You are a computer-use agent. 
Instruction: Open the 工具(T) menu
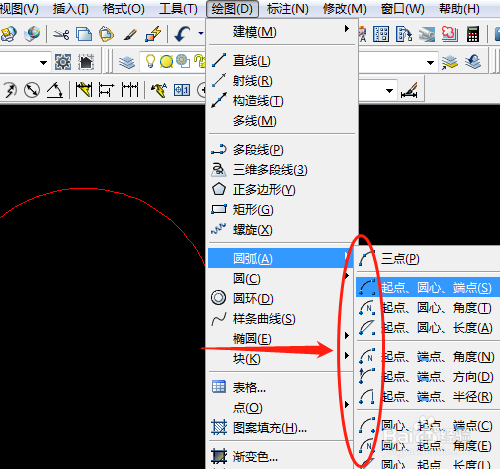(x=178, y=9)
